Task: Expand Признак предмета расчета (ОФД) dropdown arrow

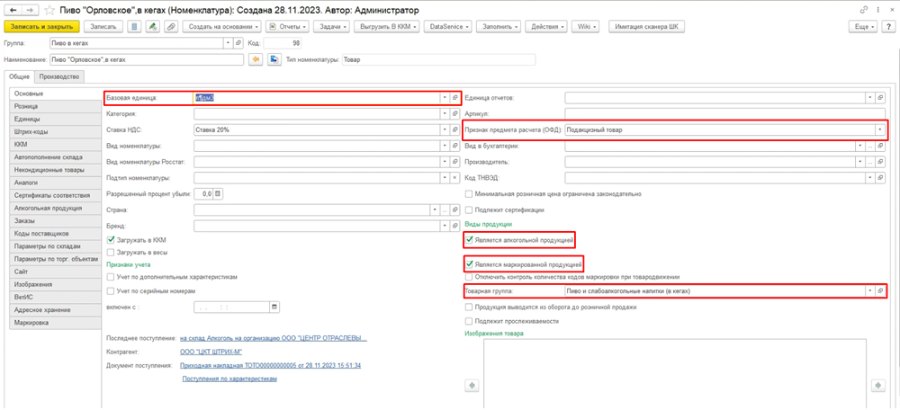Action: [x=880, y=130]
